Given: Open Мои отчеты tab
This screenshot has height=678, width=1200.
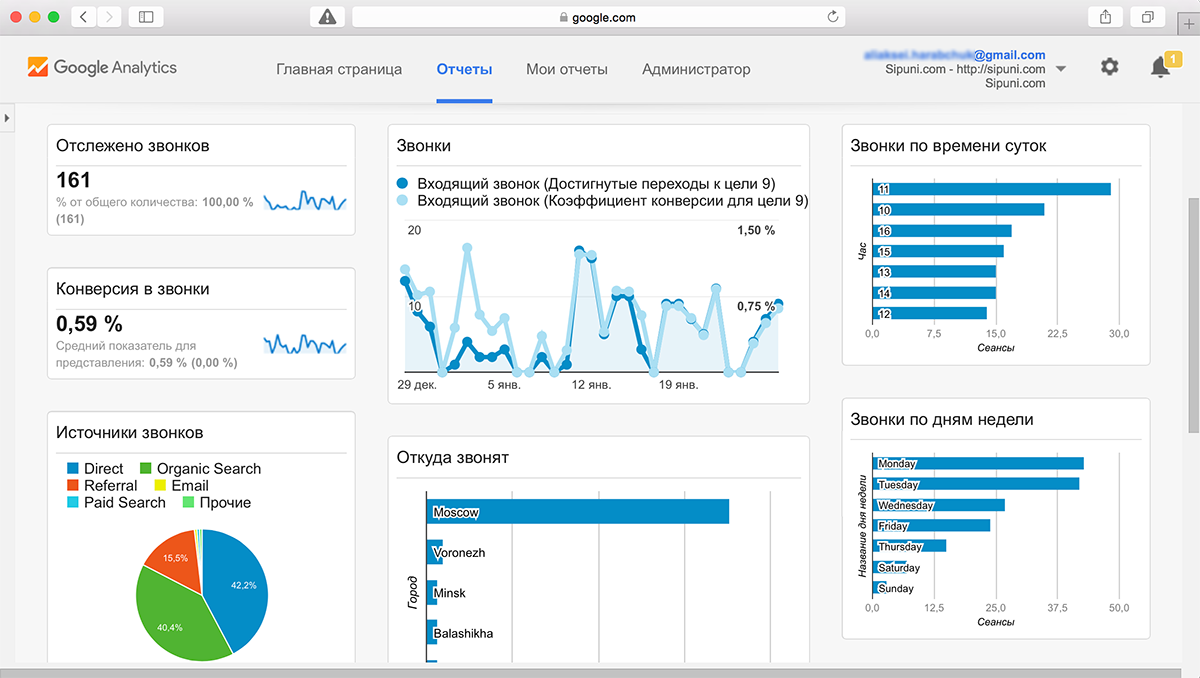Looking at the screenshot, I should (x=567, y=69).
